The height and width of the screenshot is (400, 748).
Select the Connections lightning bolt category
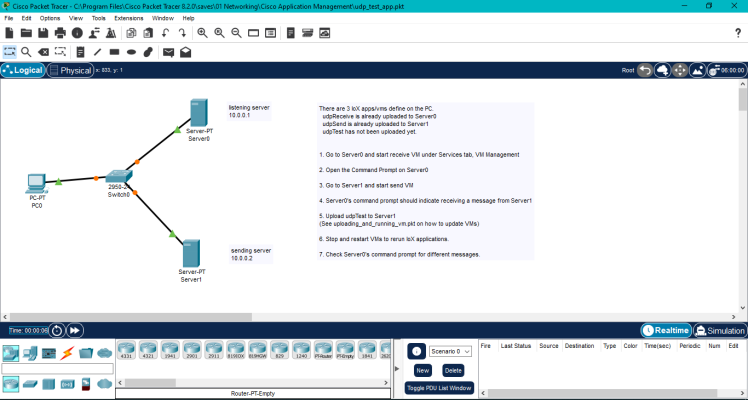[x=67, y=353]
